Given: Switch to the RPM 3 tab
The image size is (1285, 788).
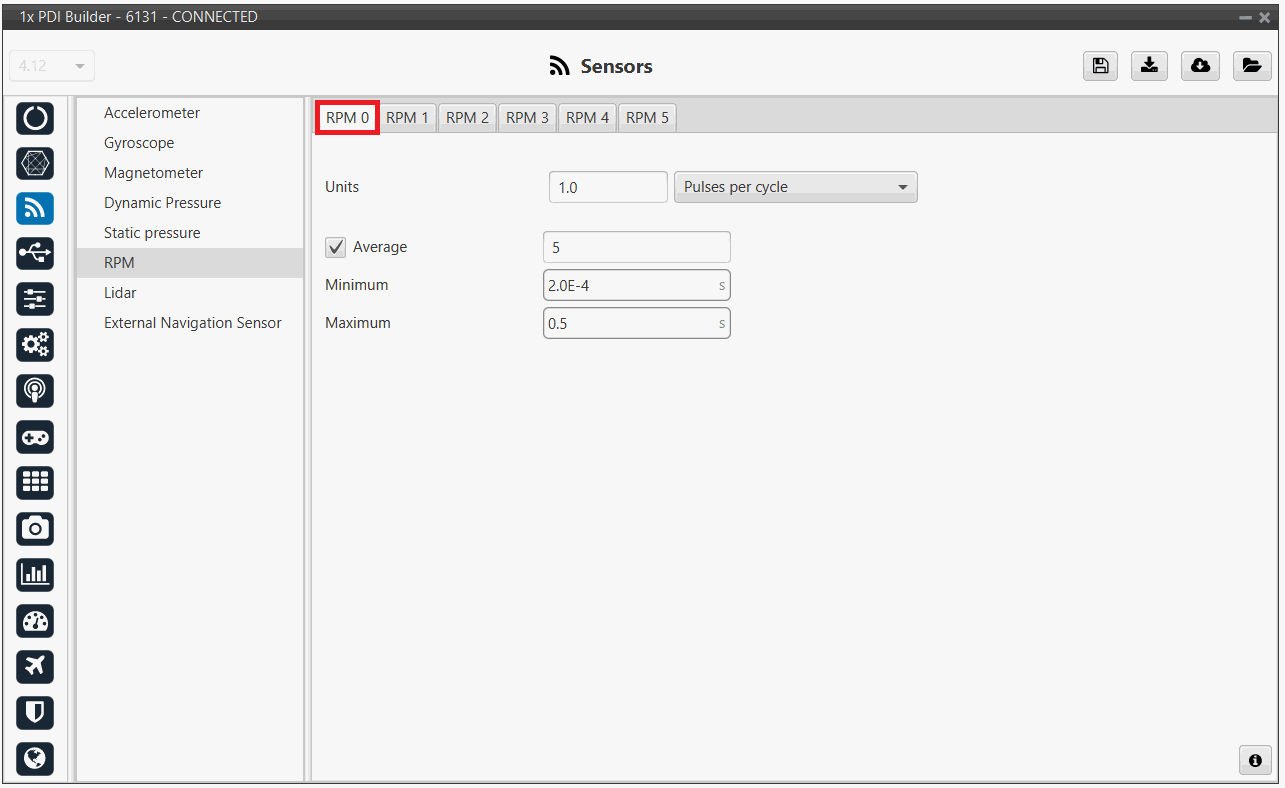Looking at the screenshot, I should point(527,118).
